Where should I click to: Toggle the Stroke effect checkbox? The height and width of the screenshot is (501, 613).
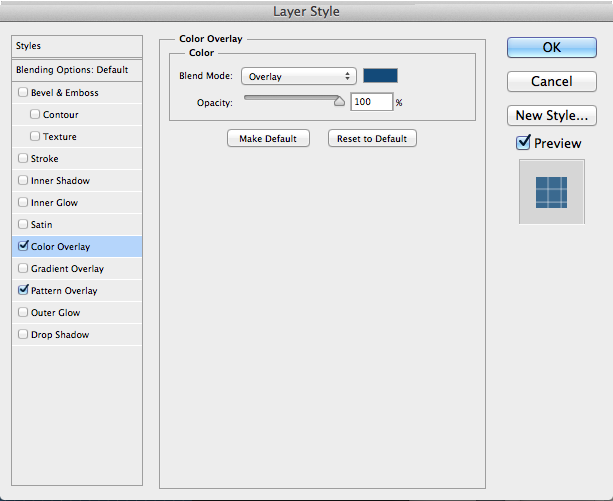[23, 159]
